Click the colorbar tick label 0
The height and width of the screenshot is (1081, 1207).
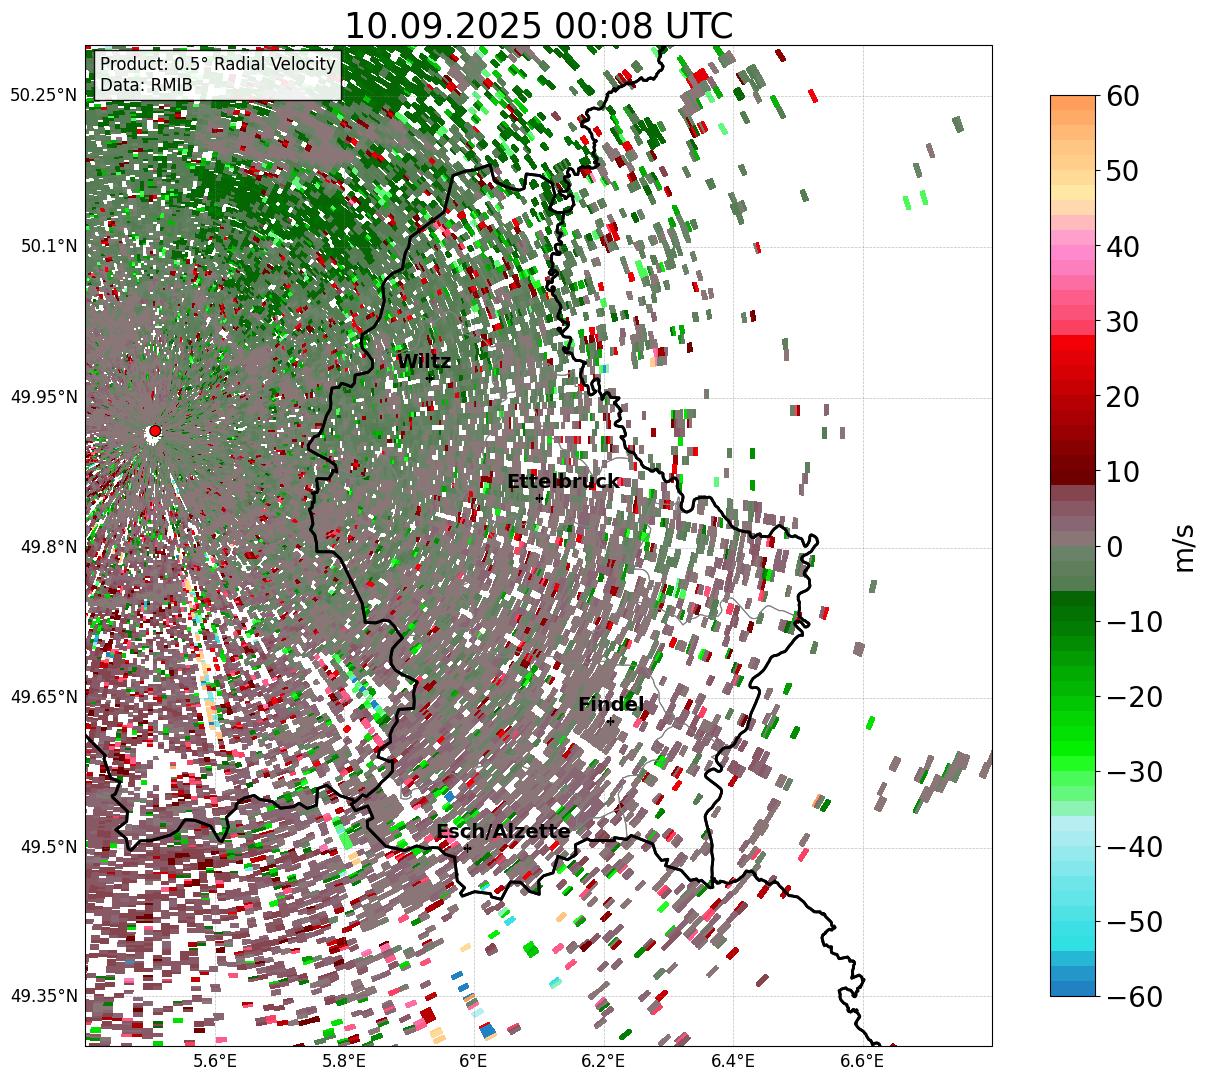pyautogui.click(x=1113, y=547)
